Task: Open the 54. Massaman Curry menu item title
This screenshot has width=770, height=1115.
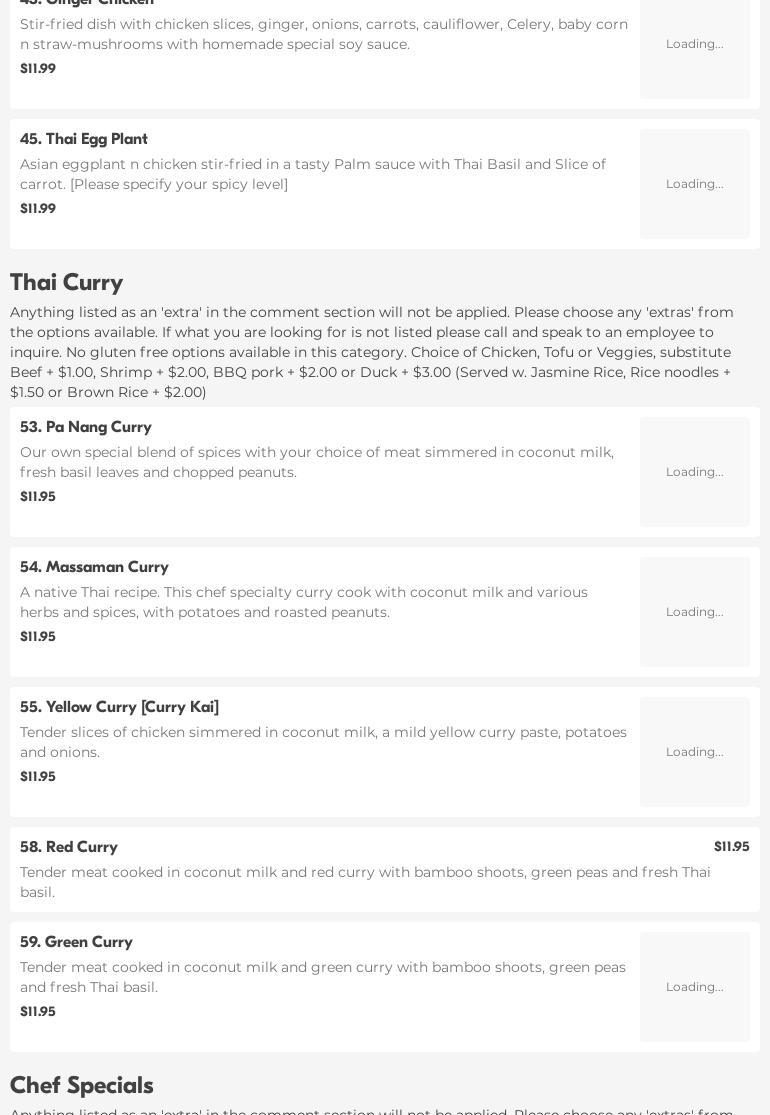Action: [x=94, y=567]
